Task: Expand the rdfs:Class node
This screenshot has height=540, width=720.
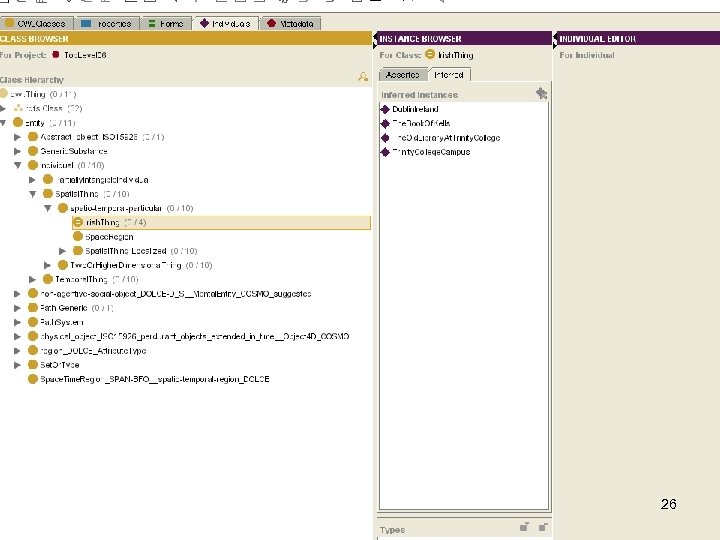Action: (x=3, y=108)
